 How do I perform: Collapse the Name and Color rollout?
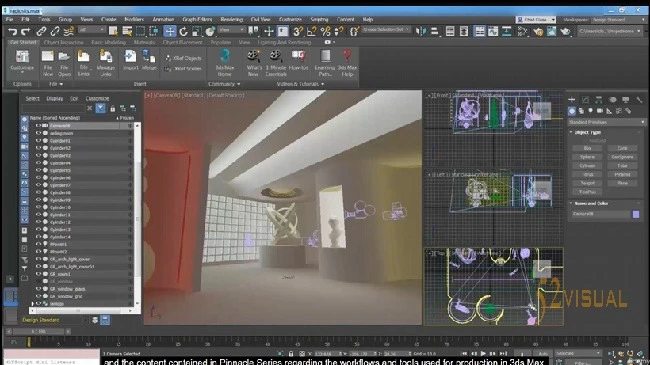[571, 203]
